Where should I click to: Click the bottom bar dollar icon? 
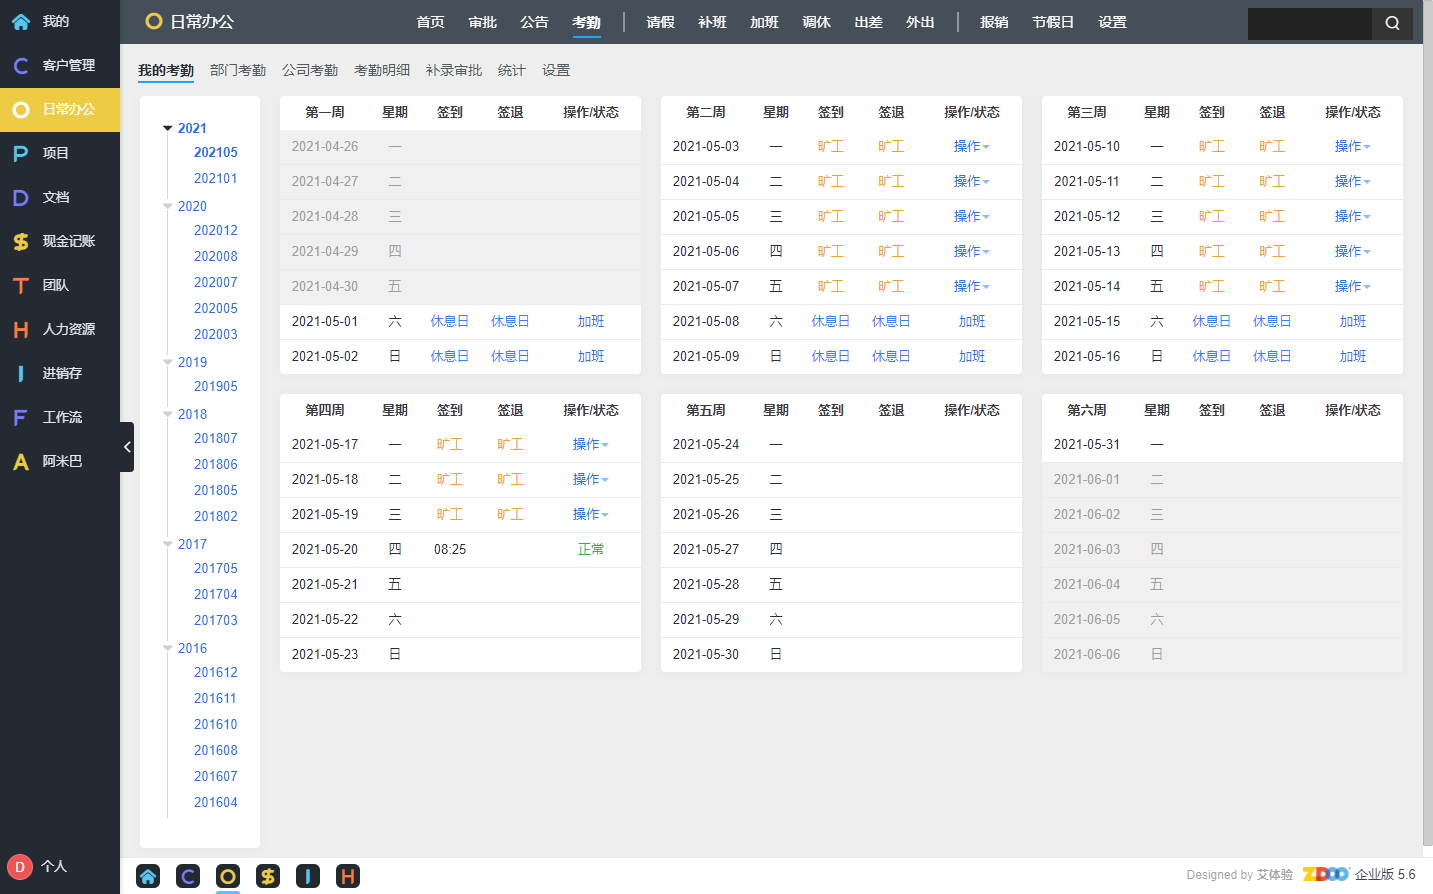point(268,877)
